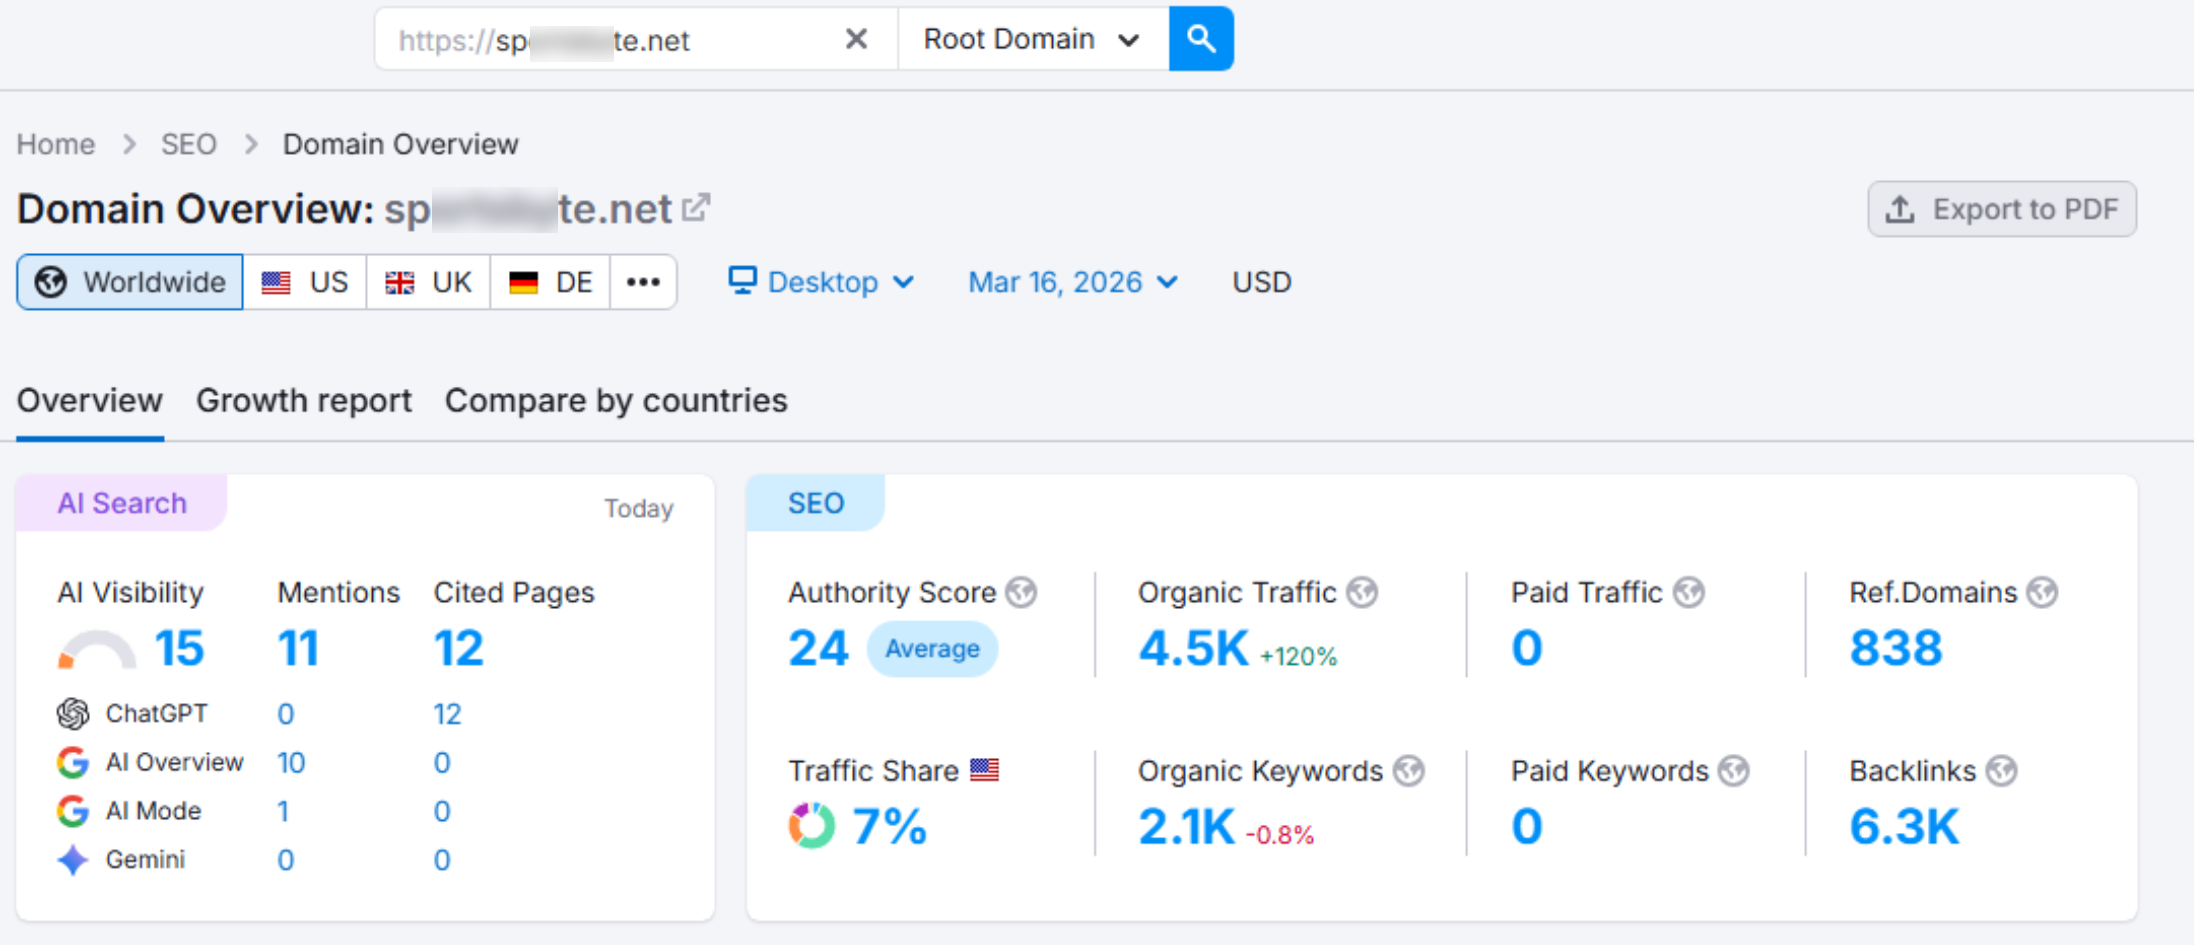Expand more countries with the ellipsis button
This screenshot has width=2194, height=945.
(643, 281)
